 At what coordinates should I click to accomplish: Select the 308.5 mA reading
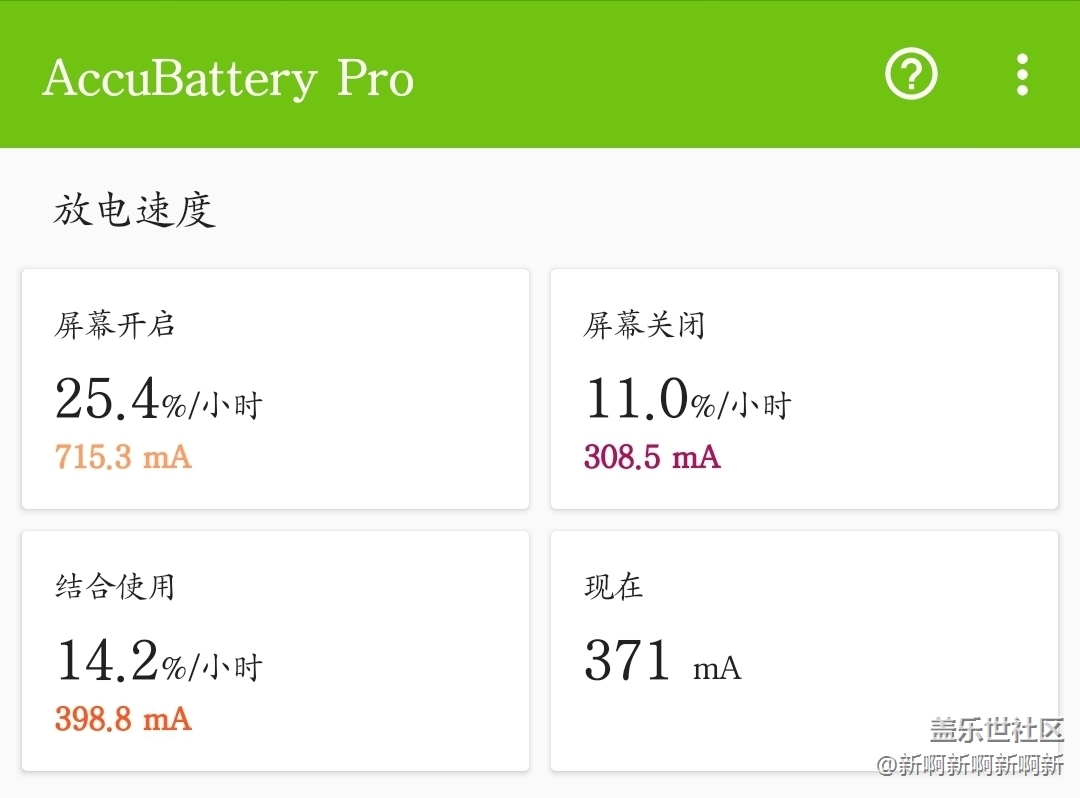click(x=652, y=457)
